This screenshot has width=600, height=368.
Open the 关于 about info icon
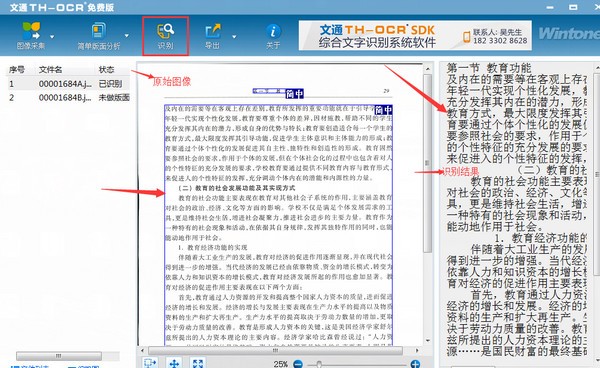(273, 31)
